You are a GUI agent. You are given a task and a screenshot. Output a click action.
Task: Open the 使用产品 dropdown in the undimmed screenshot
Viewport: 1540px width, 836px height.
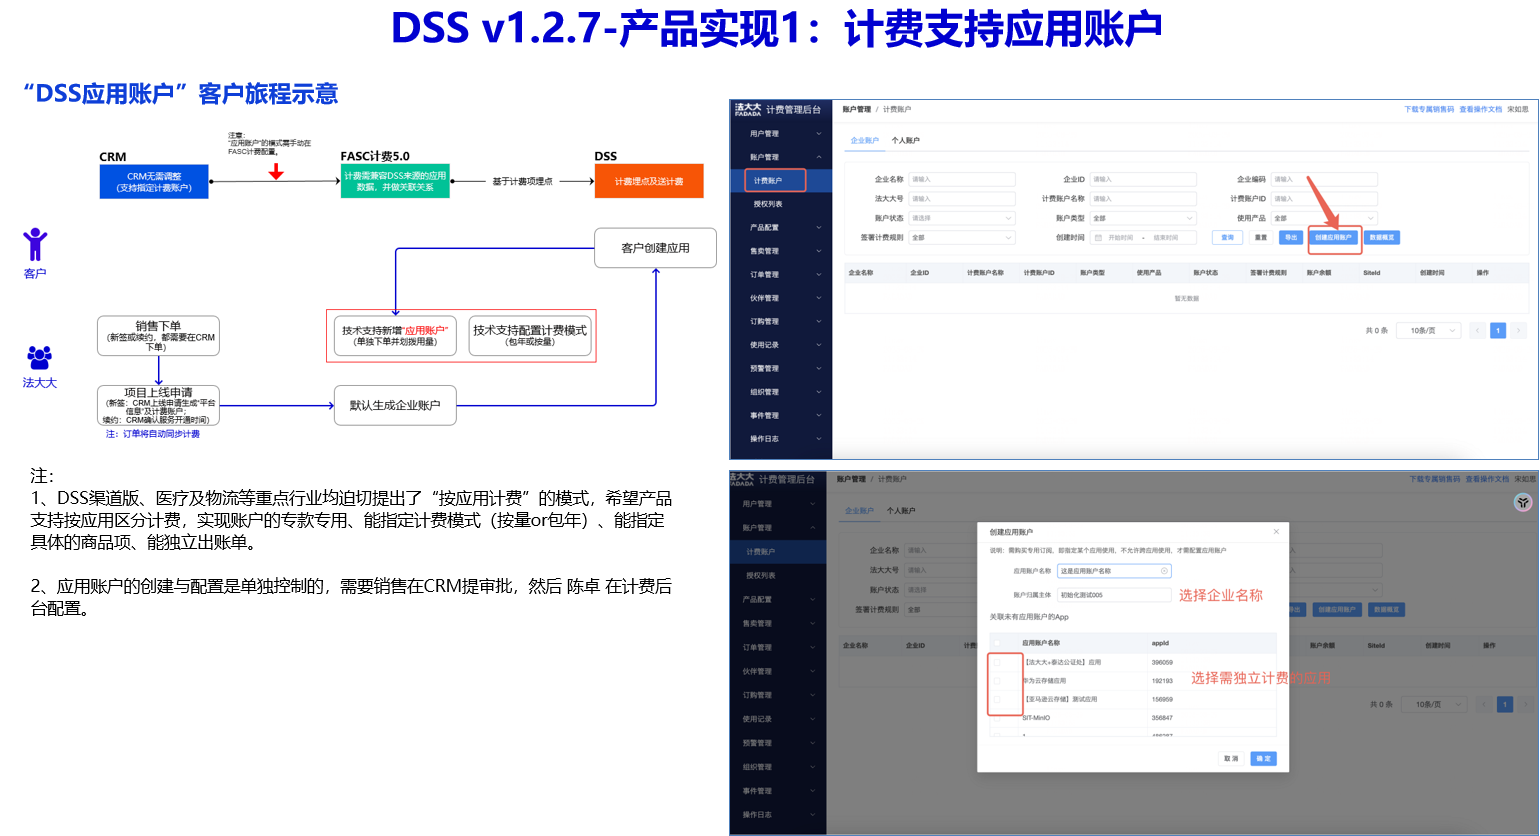pos(1324,218)
